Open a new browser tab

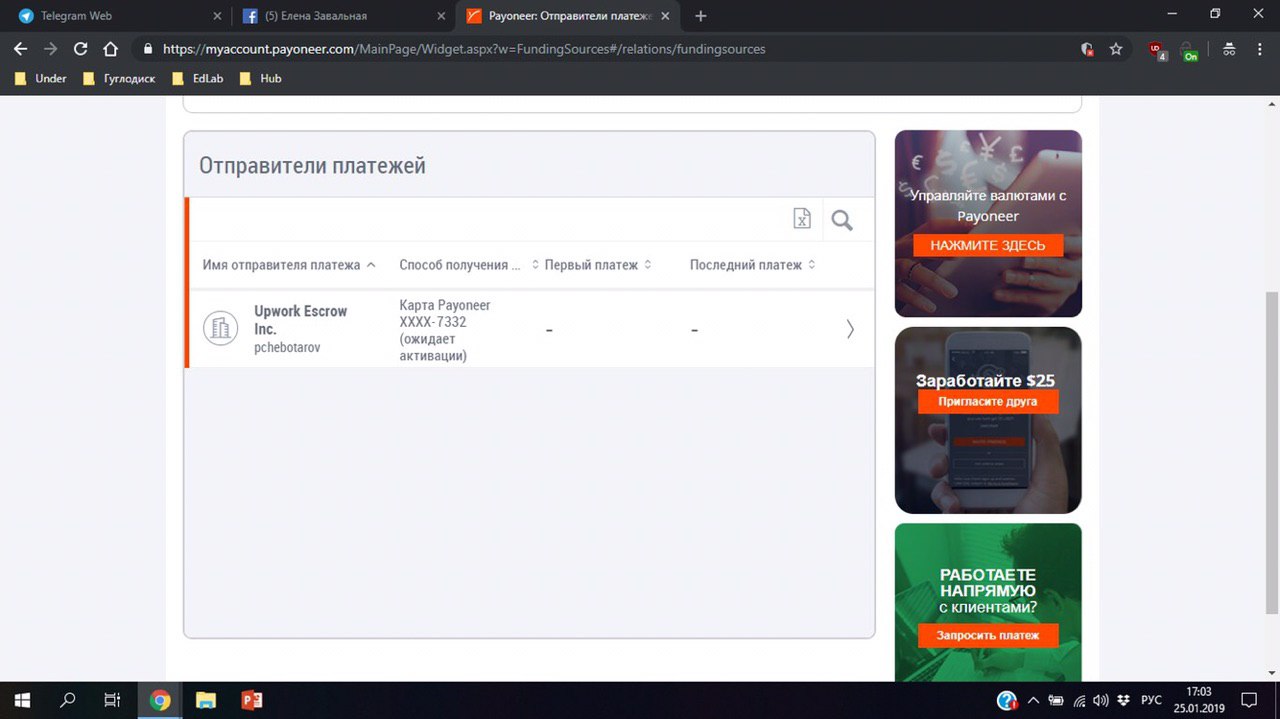coord(701,16)
